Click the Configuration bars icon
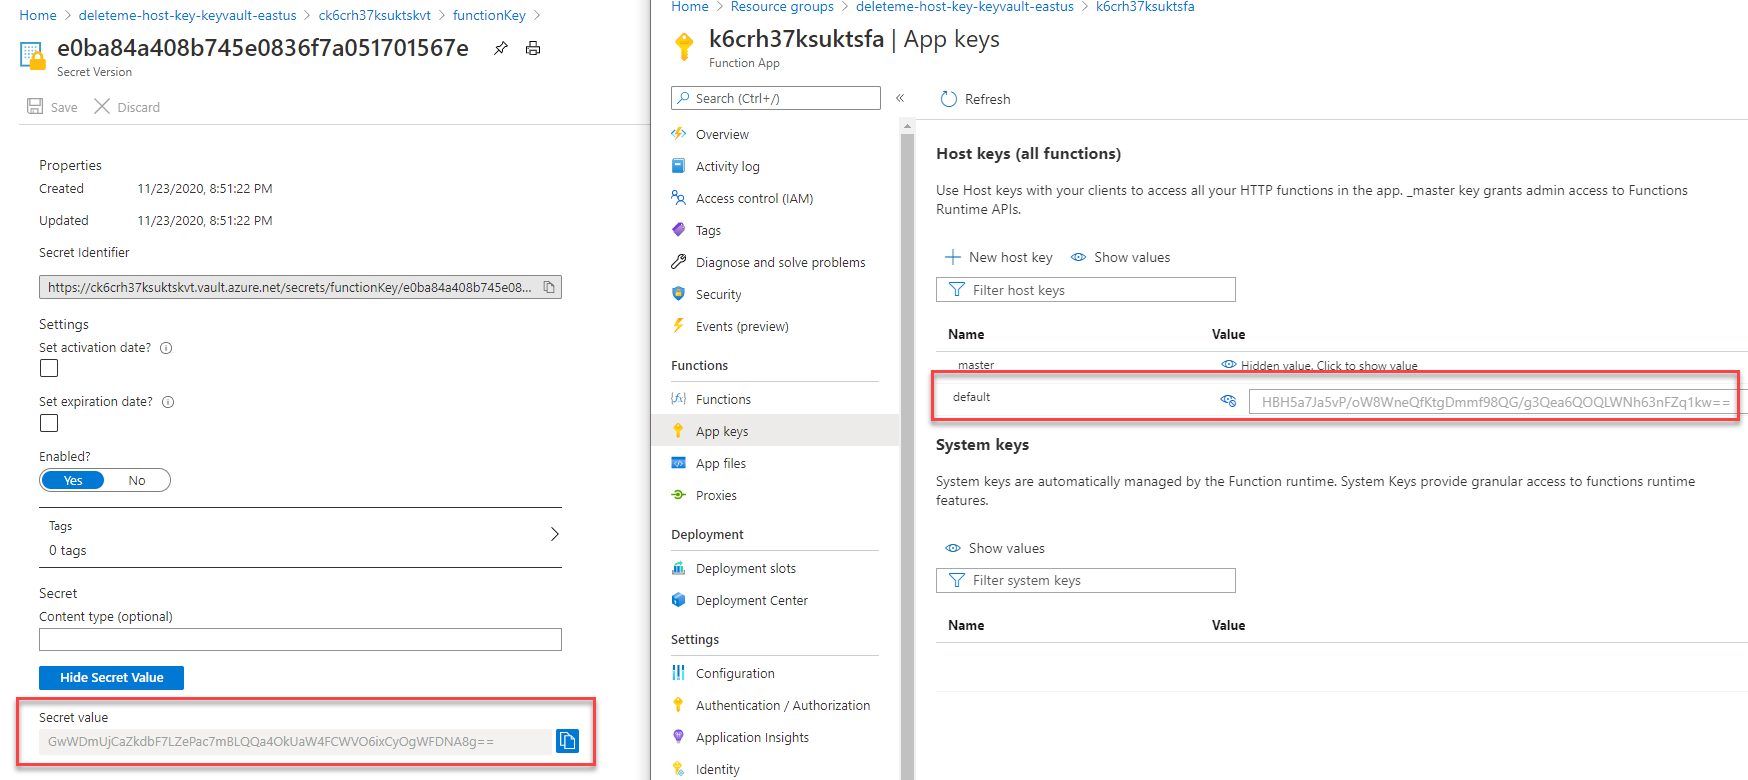The height and width of the screenshot is (780, 1748). 679,673
